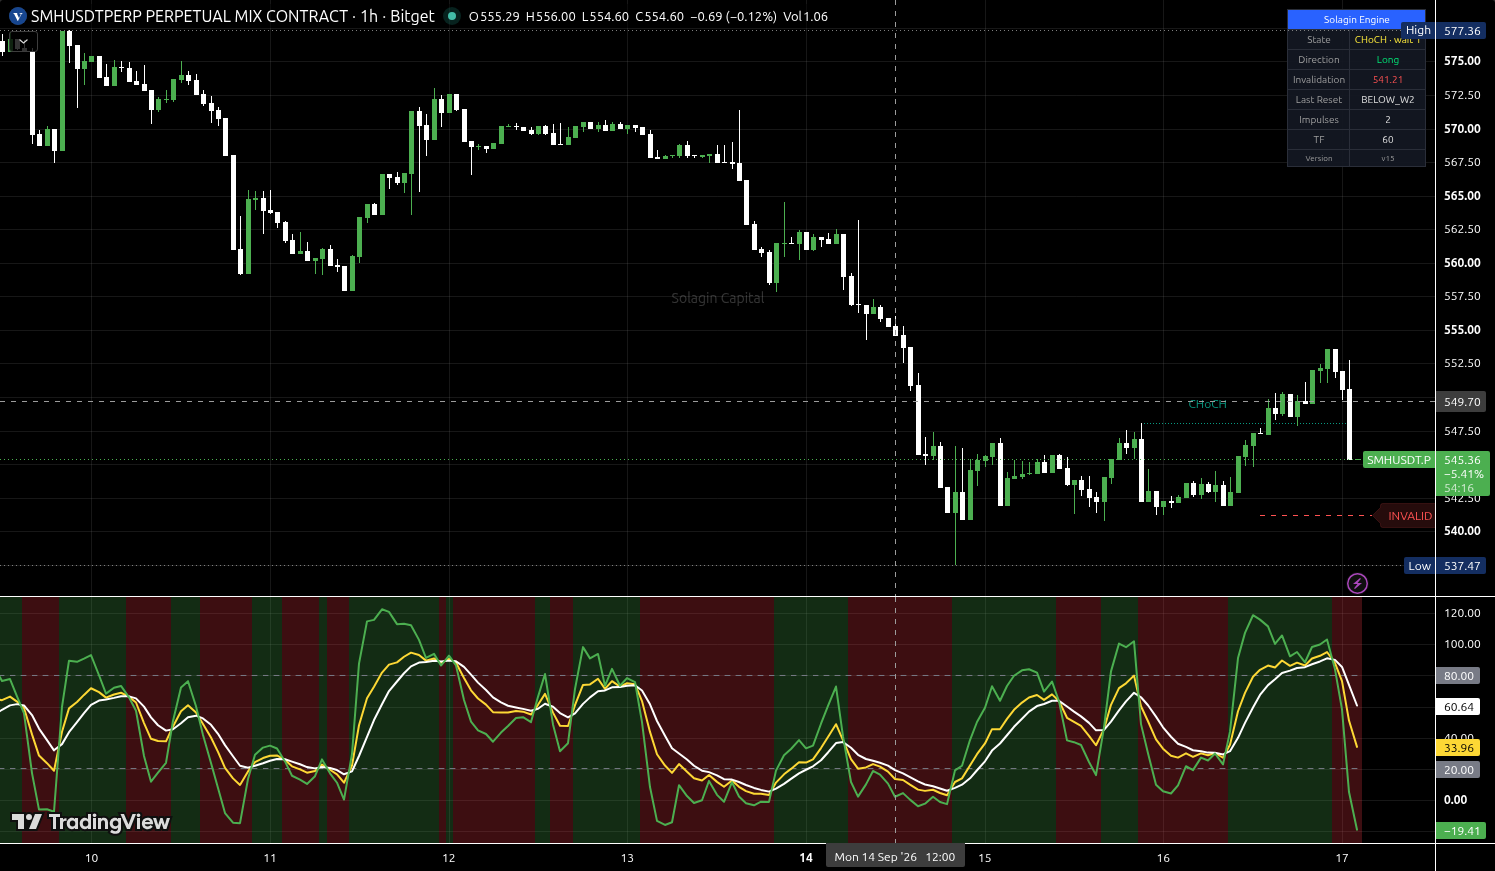Click the blue SMHUSDTPERP symbol logo

tap(17, 16)
